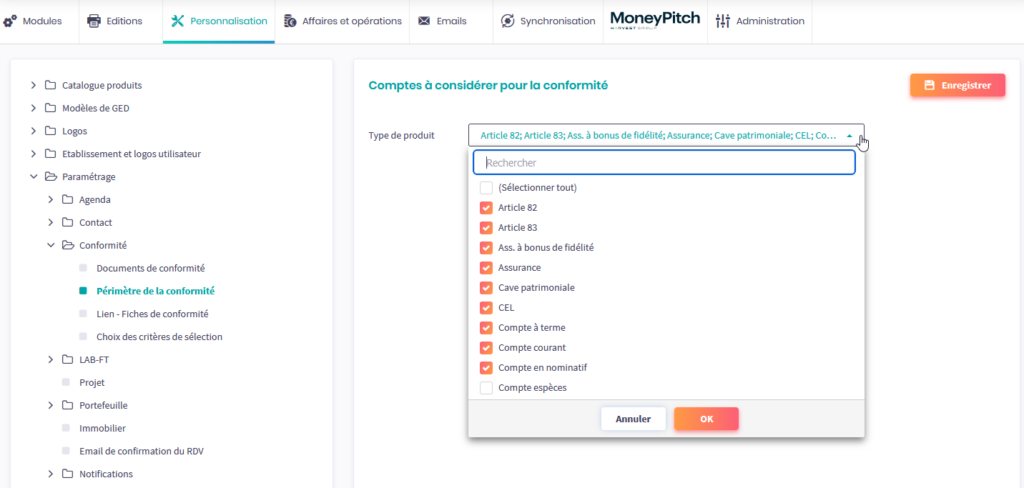Expand the LAB-FT tree node
This screenshot has width=1024, height=488.
51,359
